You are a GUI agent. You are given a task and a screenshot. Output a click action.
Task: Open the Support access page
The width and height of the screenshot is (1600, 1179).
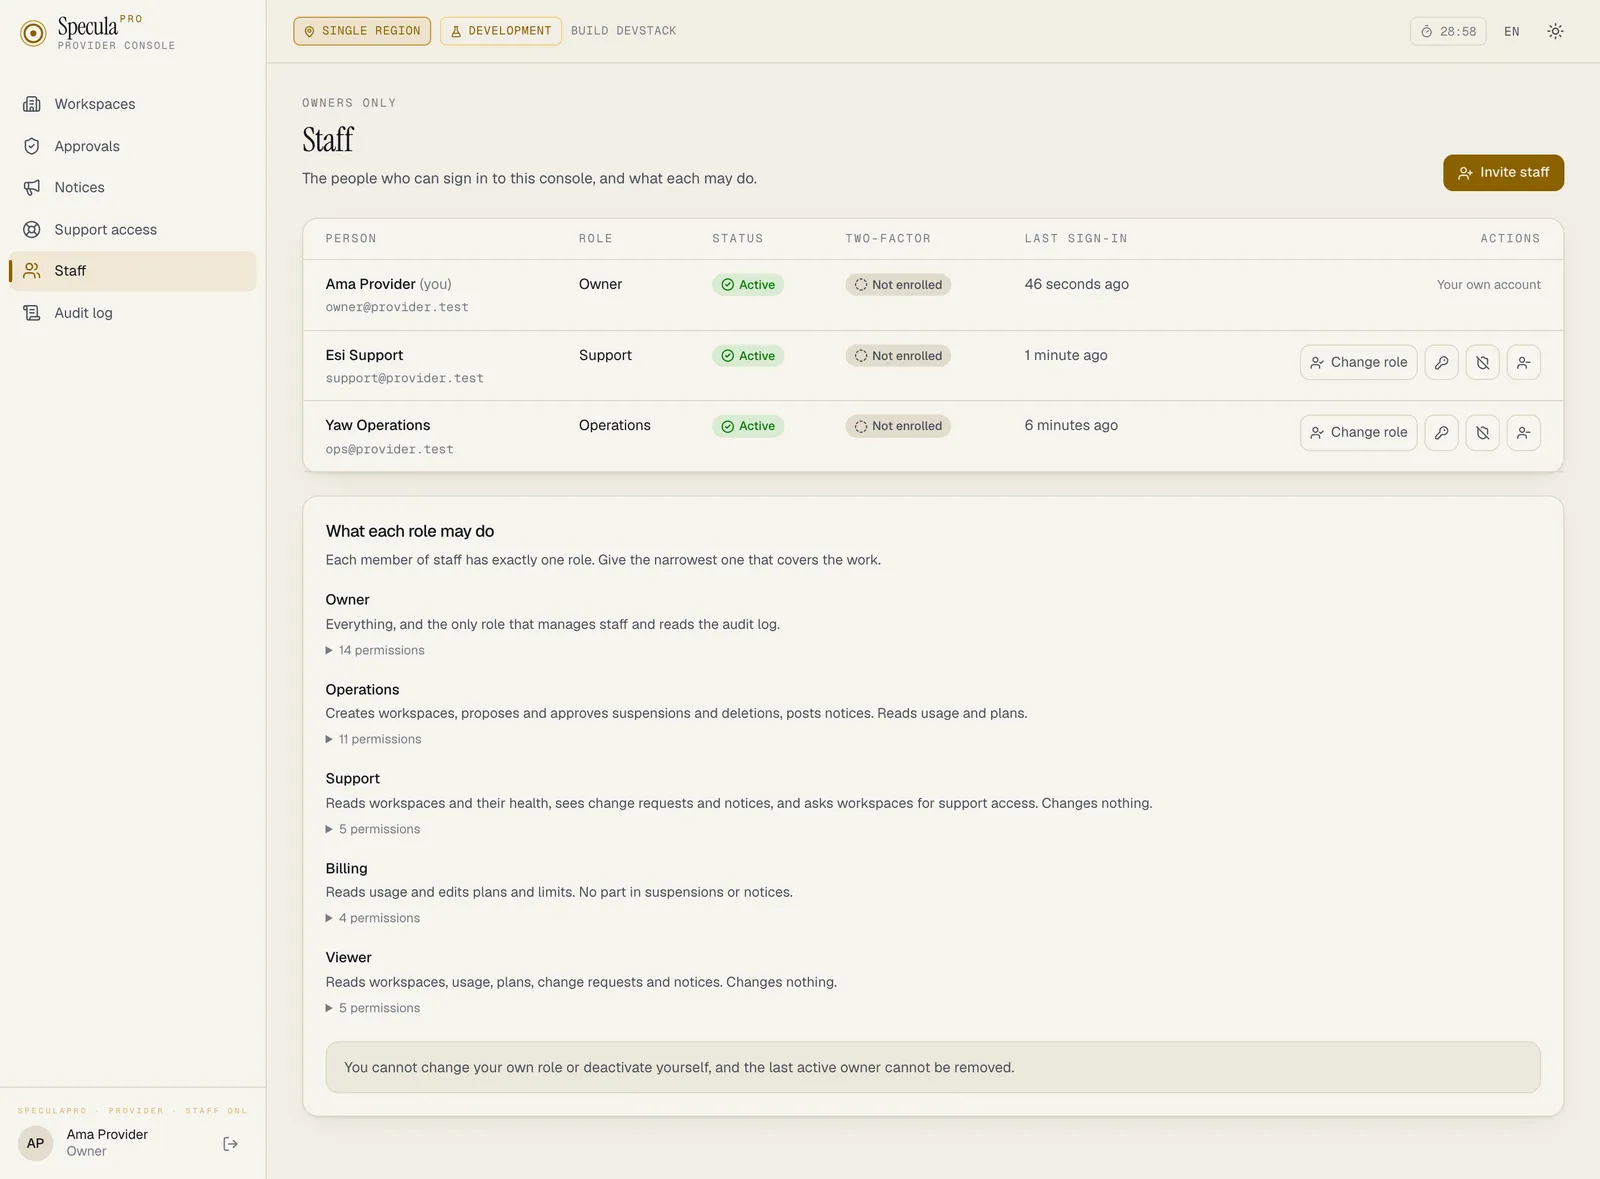(132, 229)
